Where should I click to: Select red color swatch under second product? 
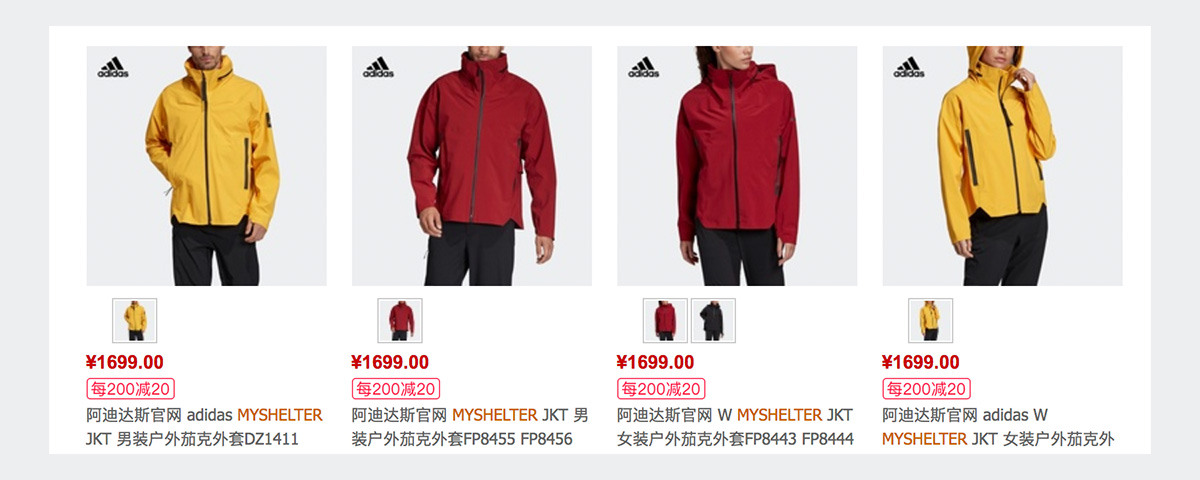400,320
